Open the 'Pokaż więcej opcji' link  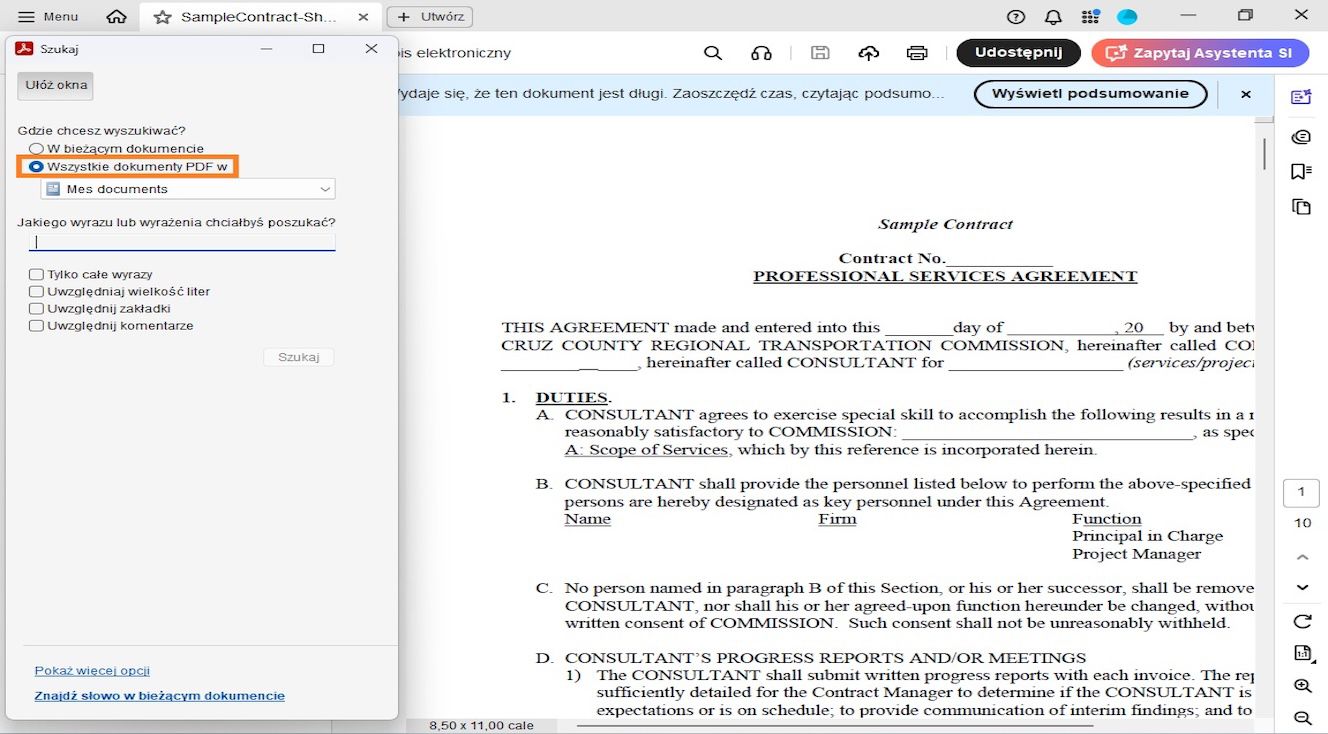tap(92, 670)
